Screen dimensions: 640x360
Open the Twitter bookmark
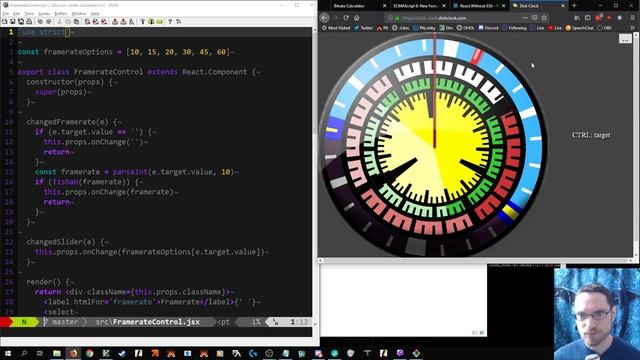pos(363,28)
